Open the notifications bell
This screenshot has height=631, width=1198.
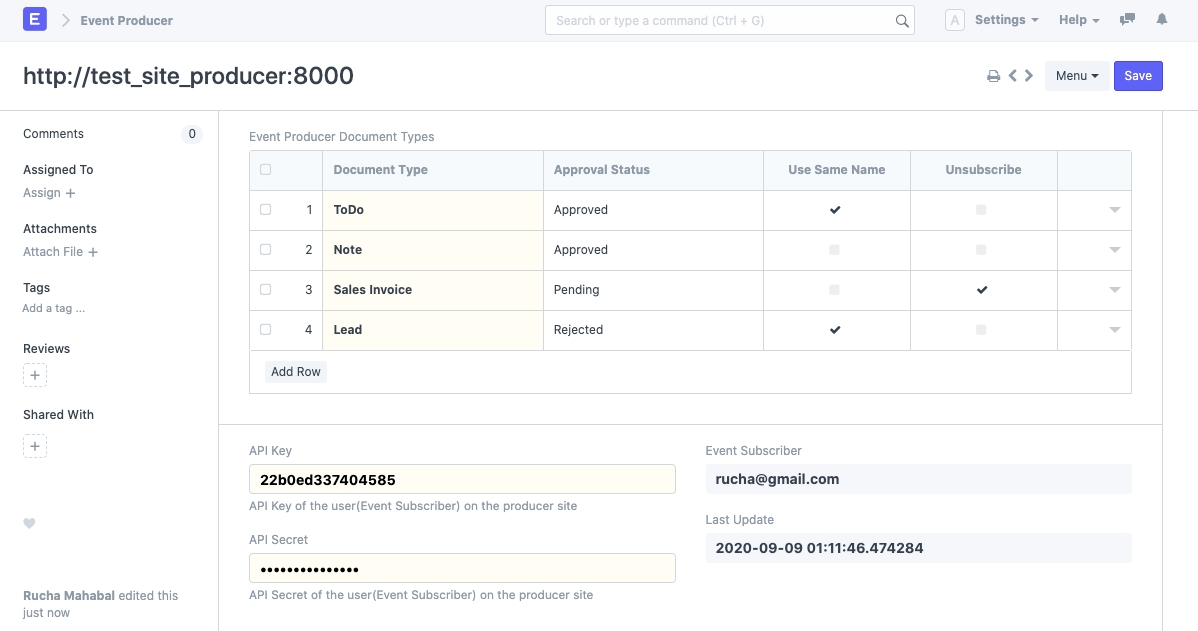[1161, 20]
